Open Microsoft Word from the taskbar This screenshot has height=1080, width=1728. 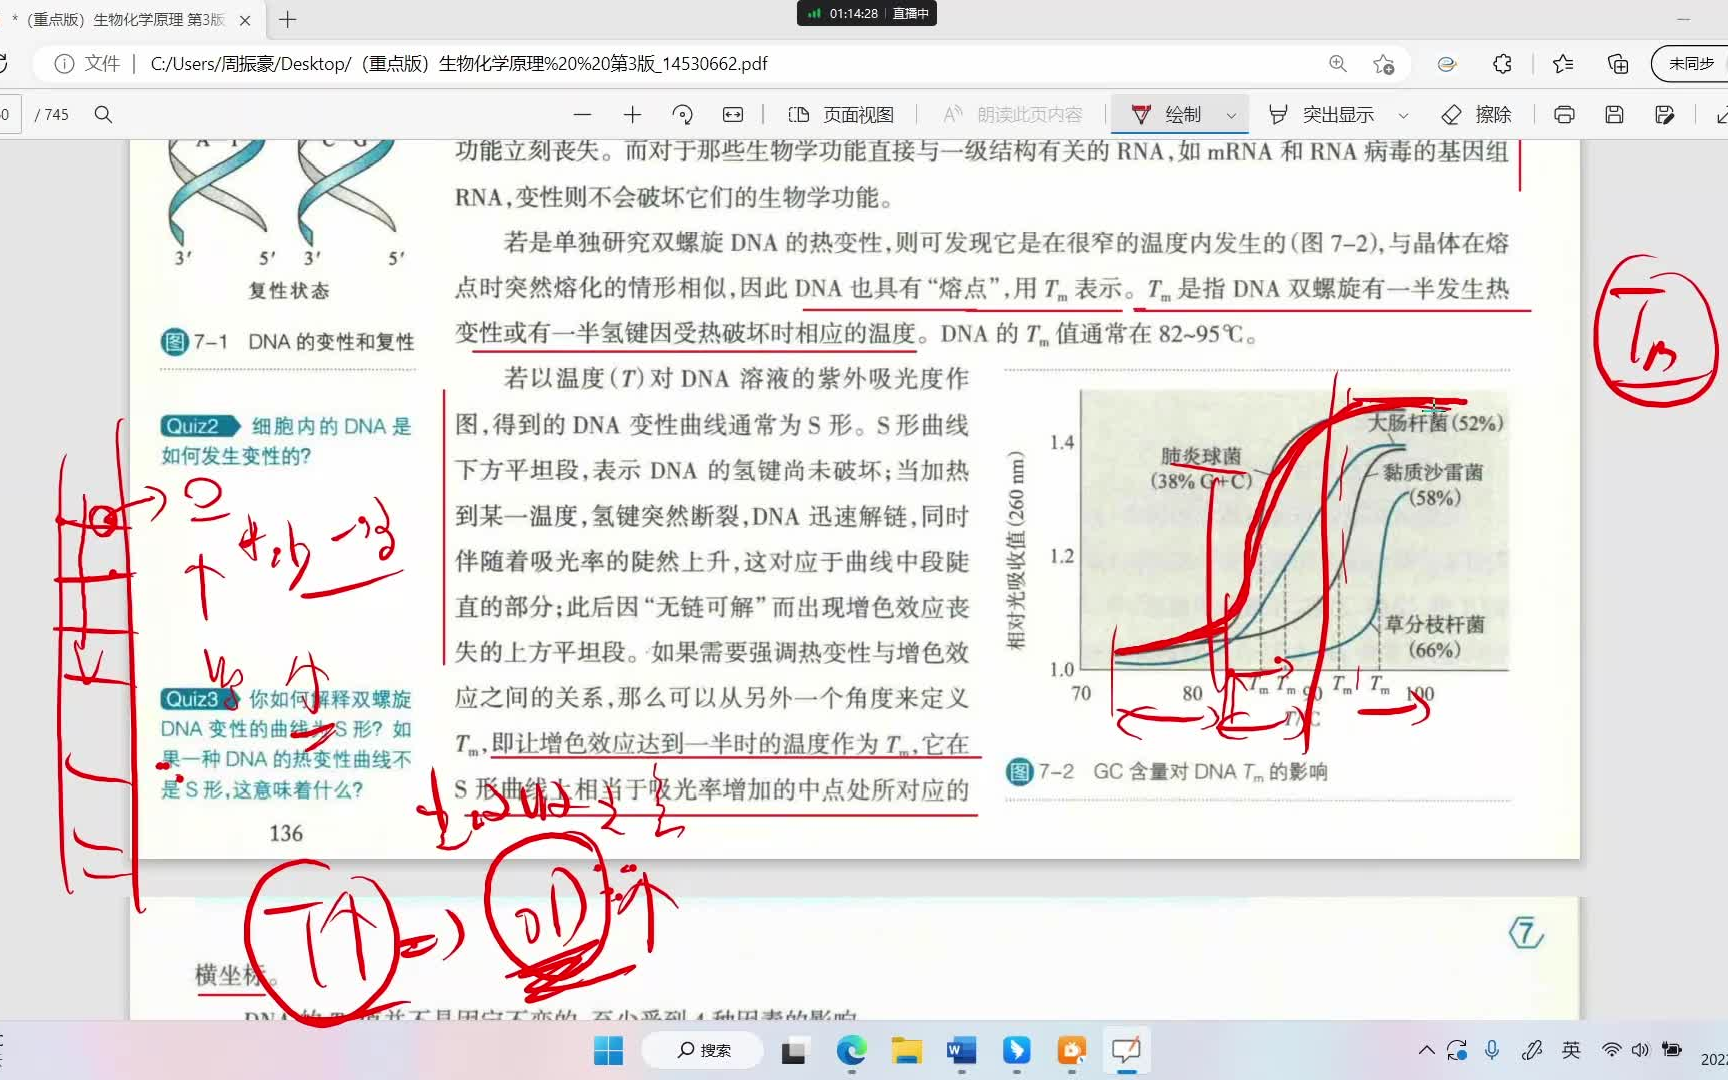[x=961, y=1050]
